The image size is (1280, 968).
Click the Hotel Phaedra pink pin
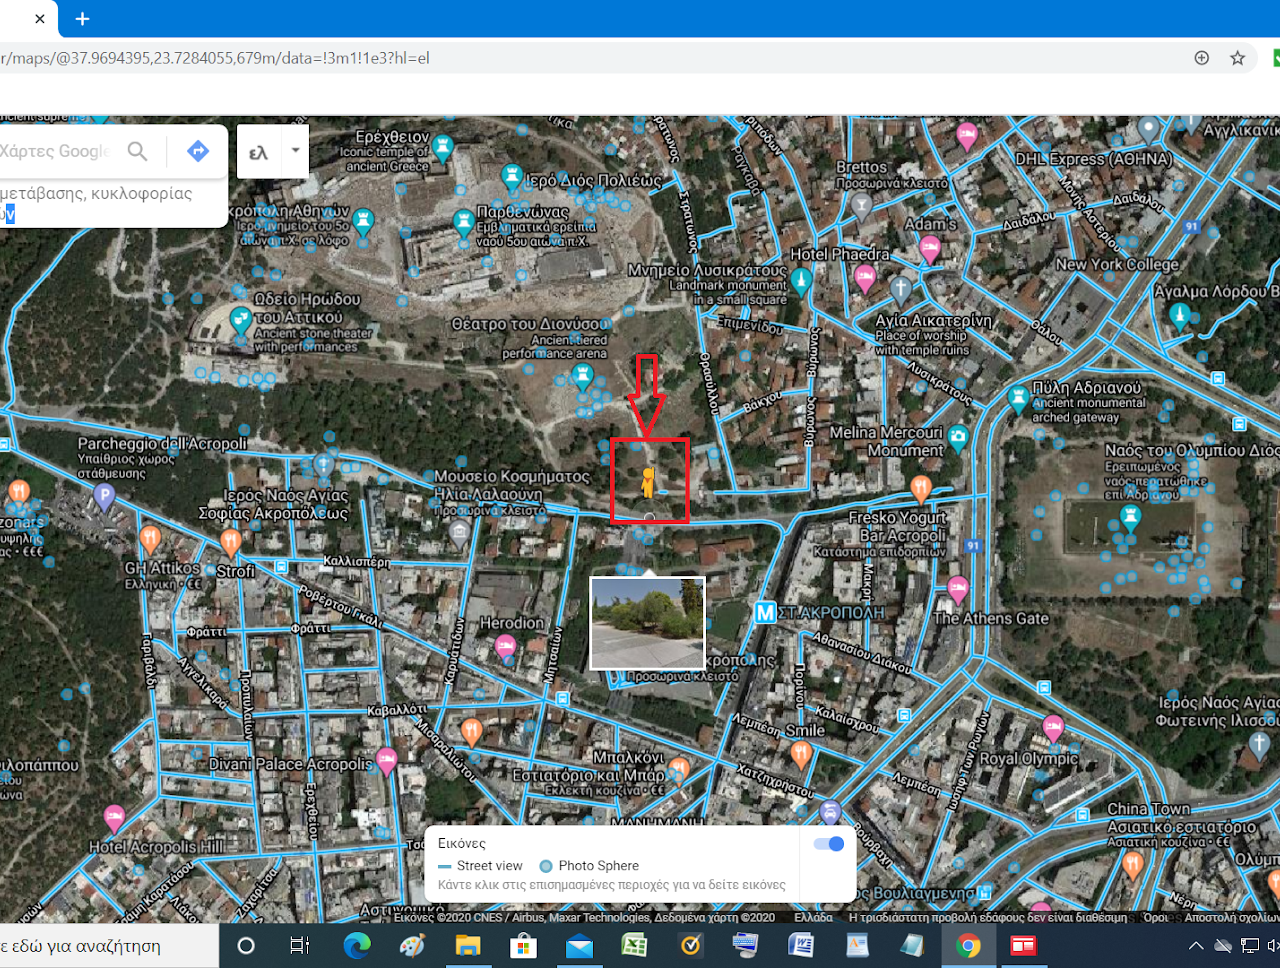(865, 278)
